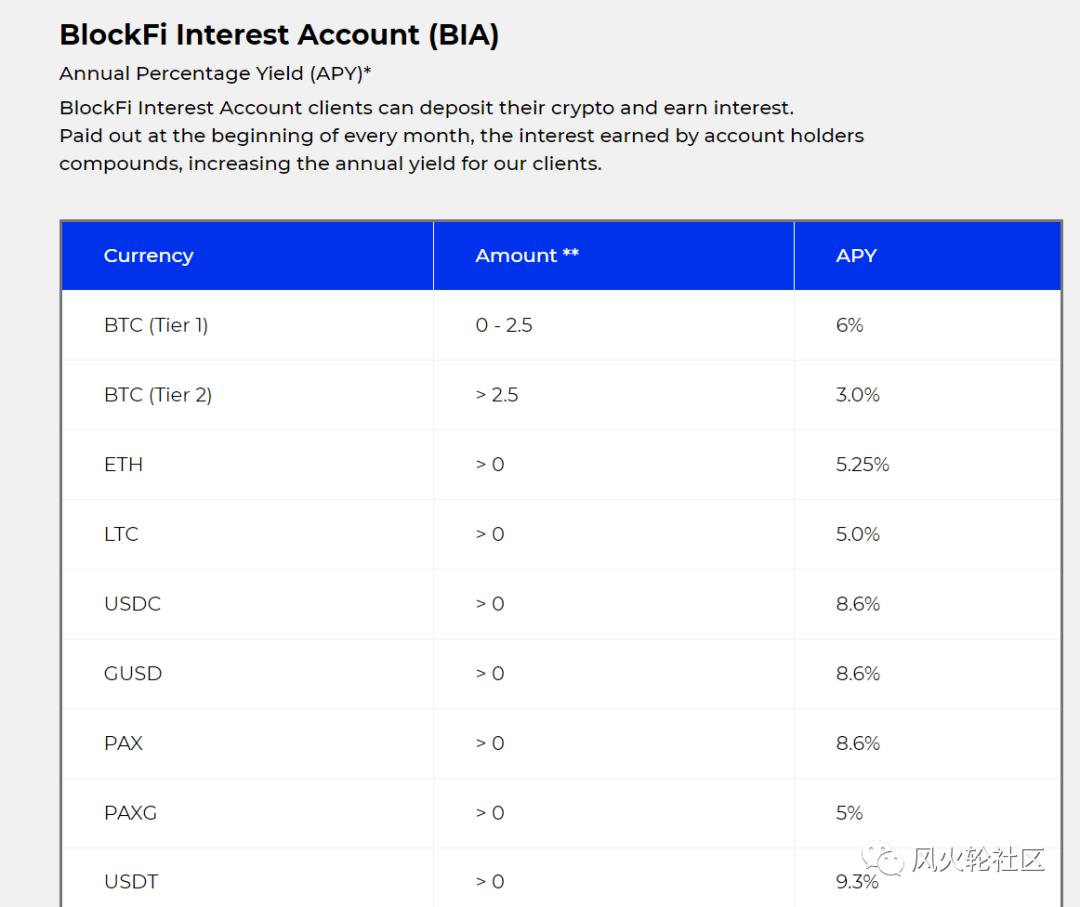Click the 风火轮社区 watermark text
The width and height of the screenshot is (1080, 907).
pyautogui.click(x=977, y=859)
